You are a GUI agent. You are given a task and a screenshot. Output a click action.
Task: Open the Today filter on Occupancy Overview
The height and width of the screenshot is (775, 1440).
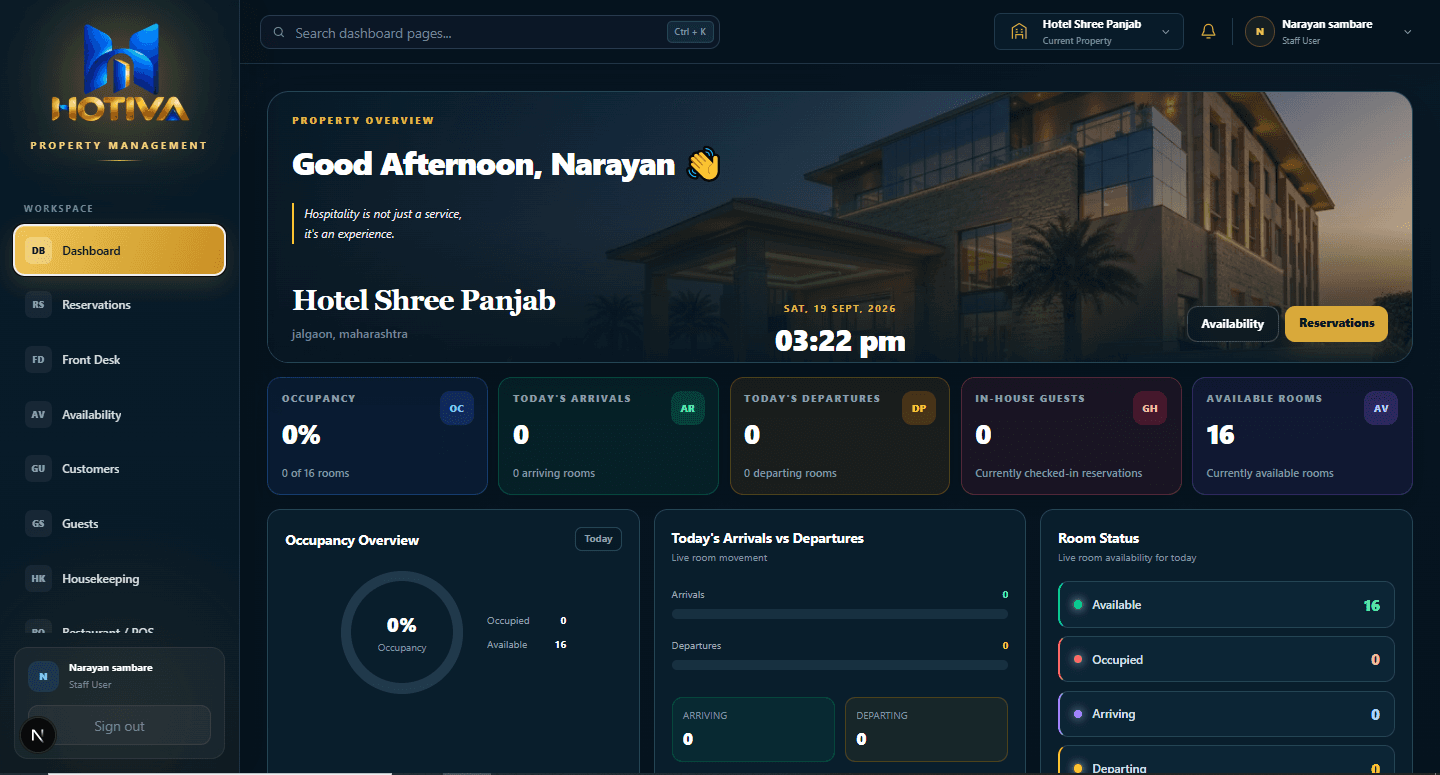[598, 539]
